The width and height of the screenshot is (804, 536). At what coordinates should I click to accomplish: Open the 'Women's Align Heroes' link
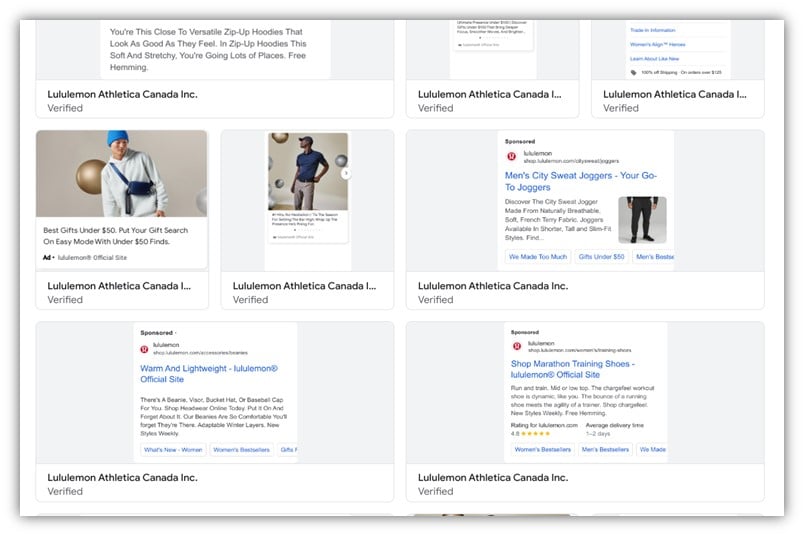[x=657, y=45]
